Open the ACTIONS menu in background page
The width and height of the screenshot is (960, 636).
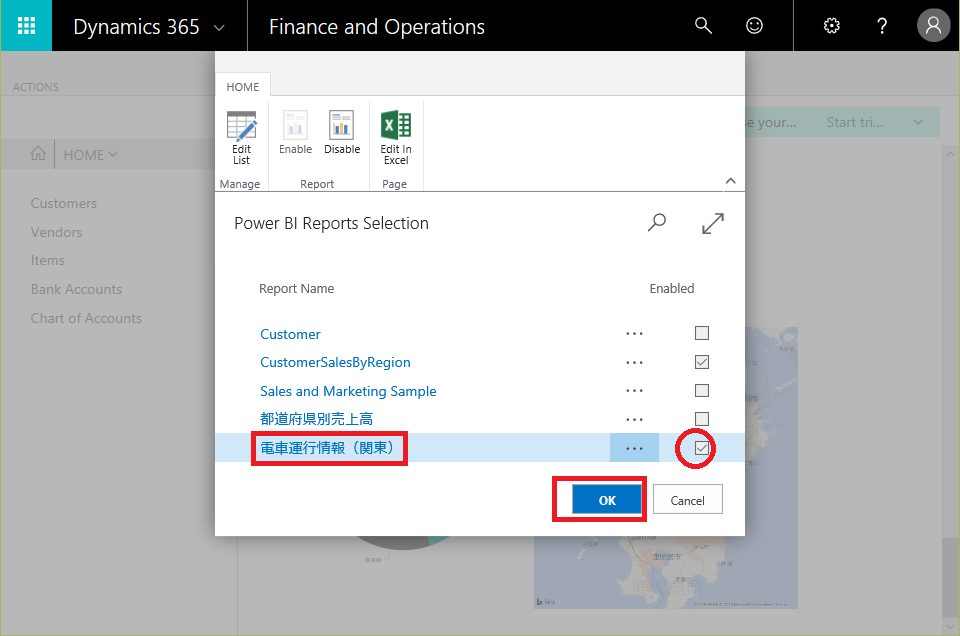[x=36, y=87]
